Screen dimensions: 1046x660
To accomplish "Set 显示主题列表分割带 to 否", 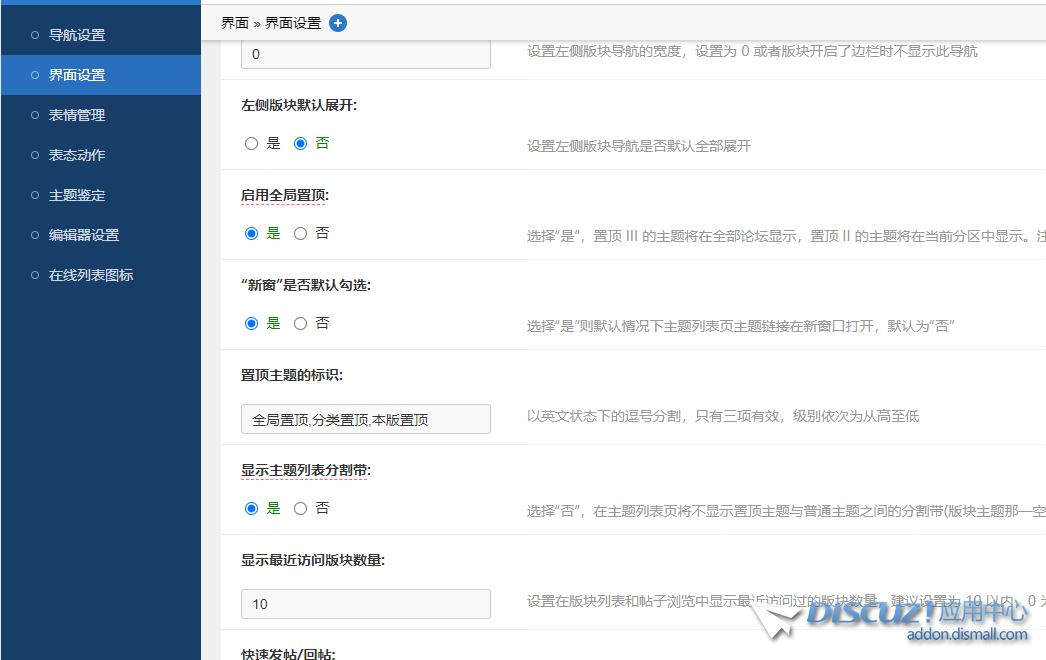I will 300,509.
